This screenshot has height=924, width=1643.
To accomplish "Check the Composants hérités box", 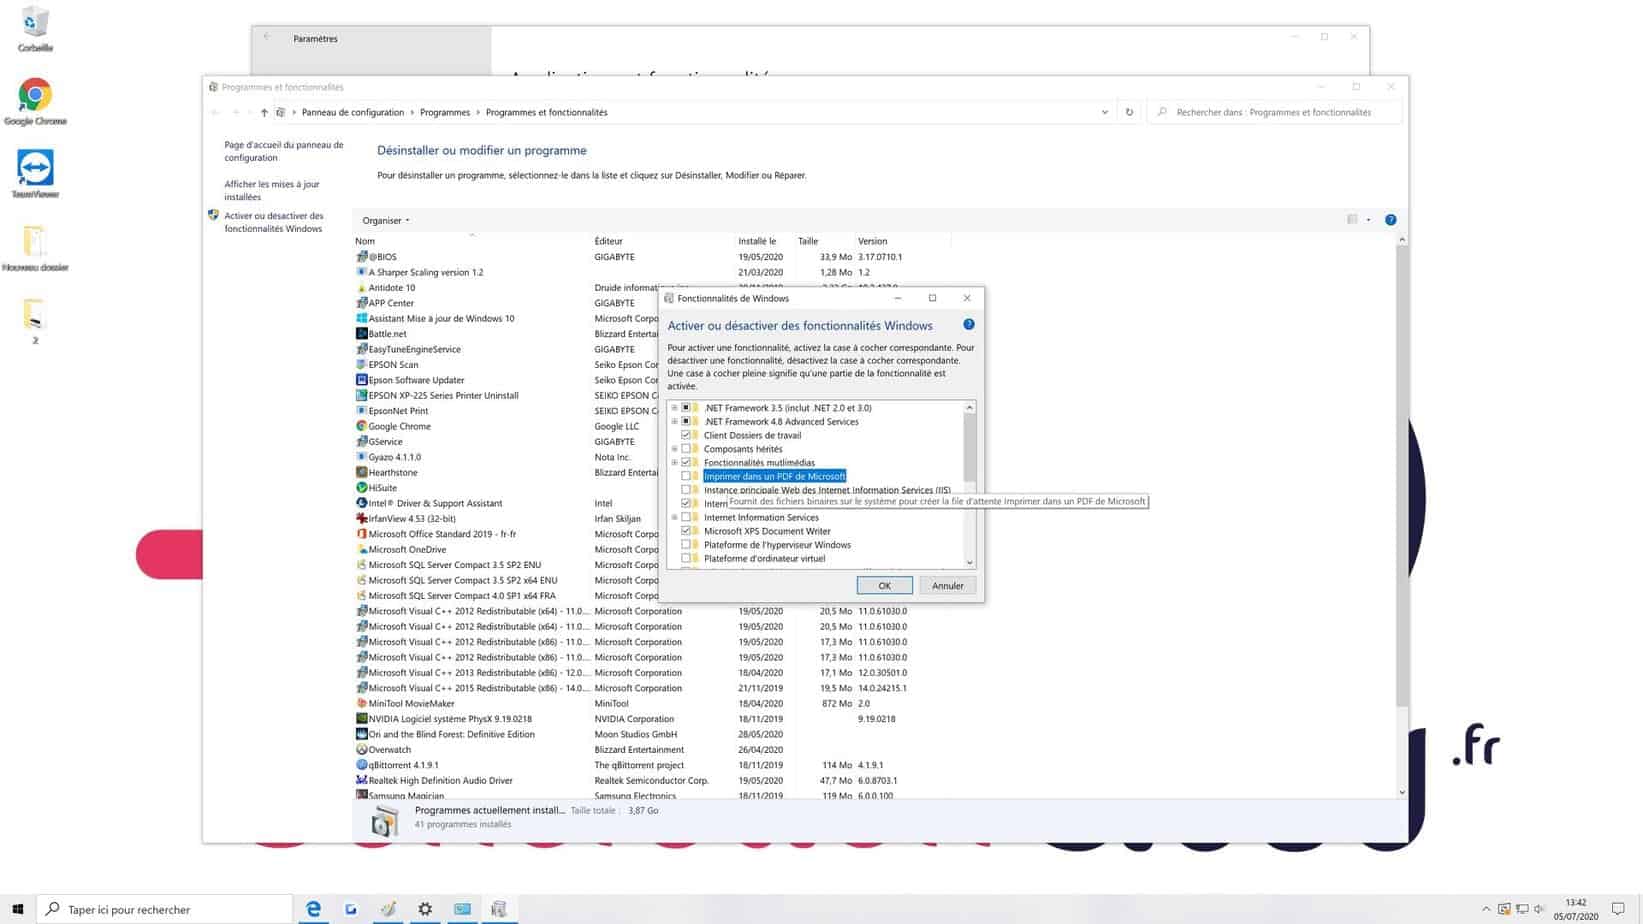I will 686,449.
